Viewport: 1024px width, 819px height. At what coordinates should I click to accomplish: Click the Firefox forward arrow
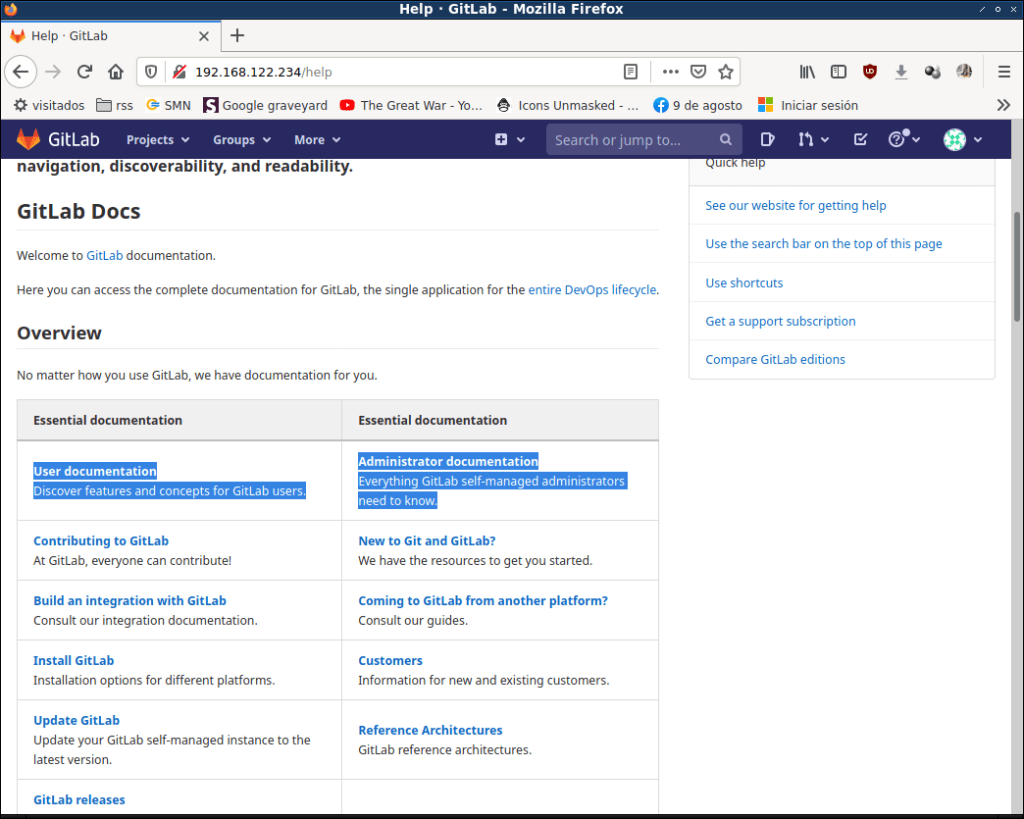[x=53, y=72]
